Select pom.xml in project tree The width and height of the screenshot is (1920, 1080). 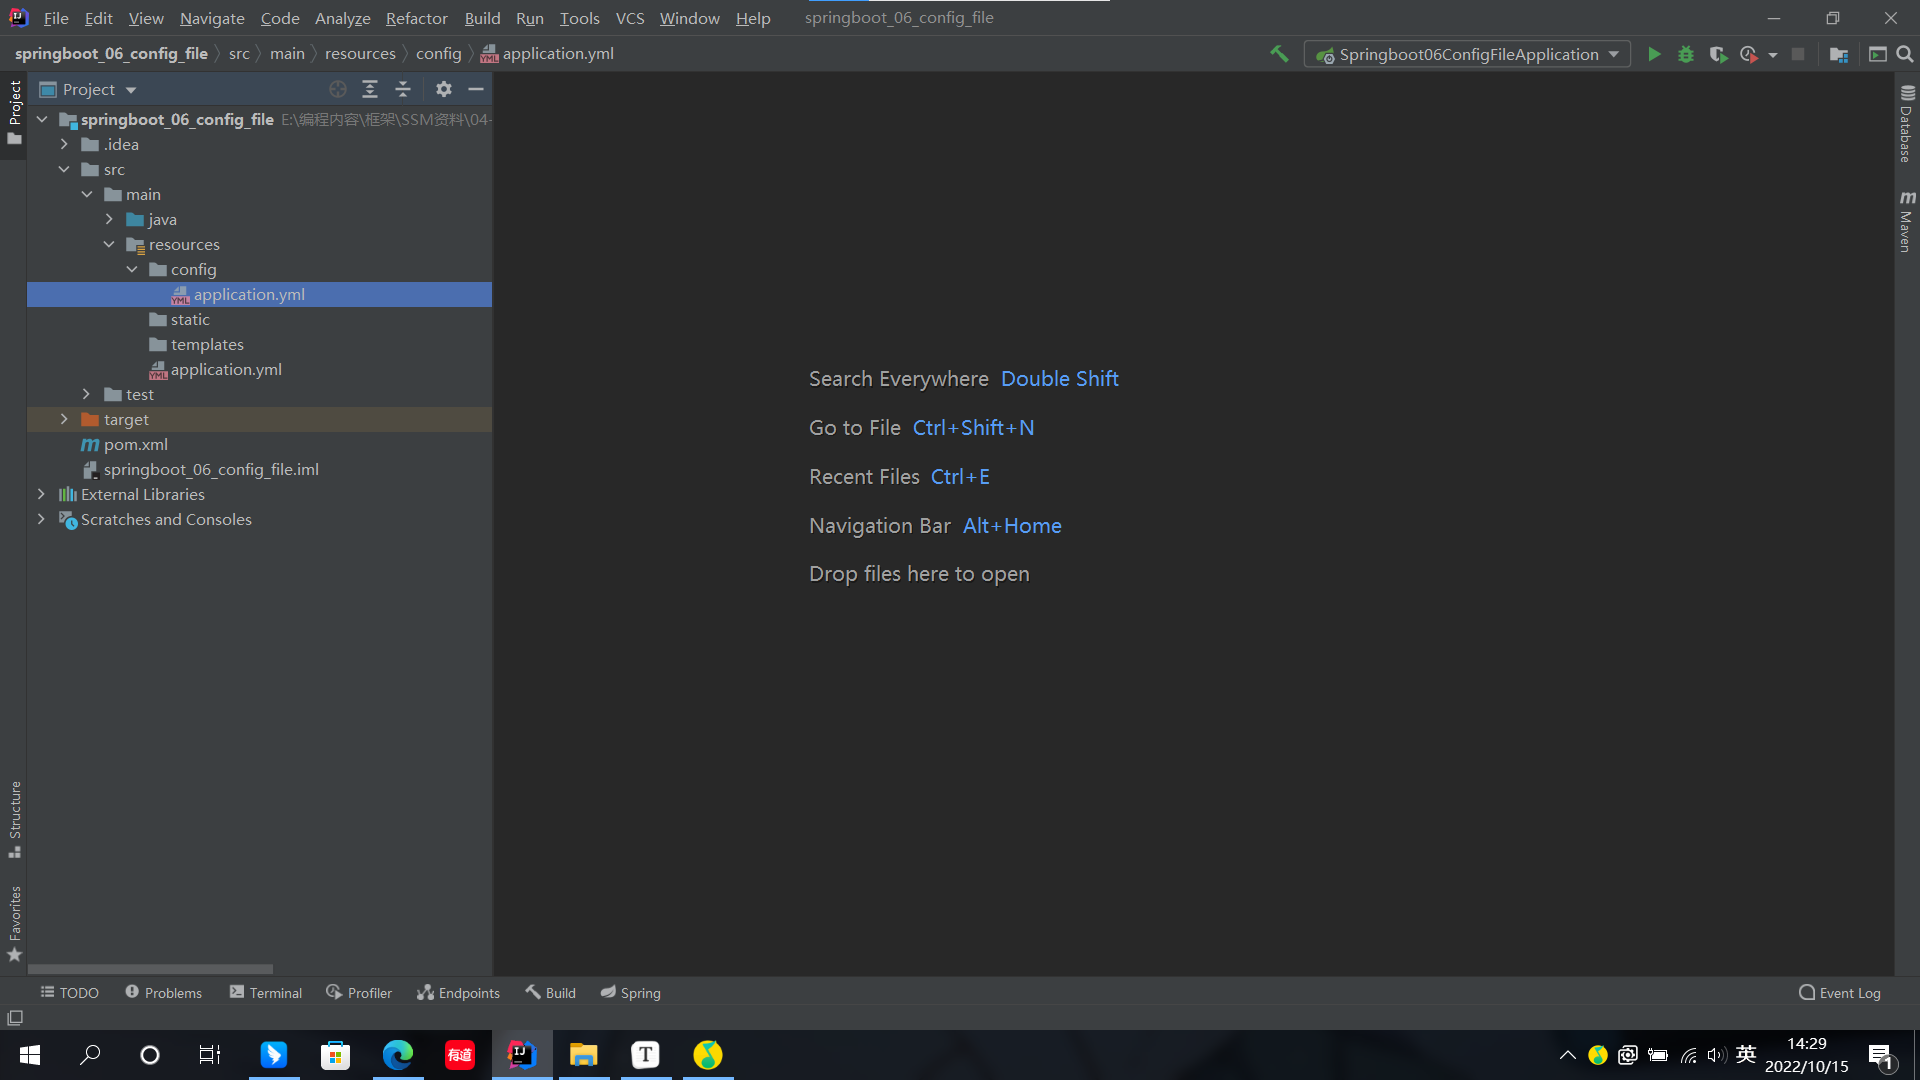point(135,444)
